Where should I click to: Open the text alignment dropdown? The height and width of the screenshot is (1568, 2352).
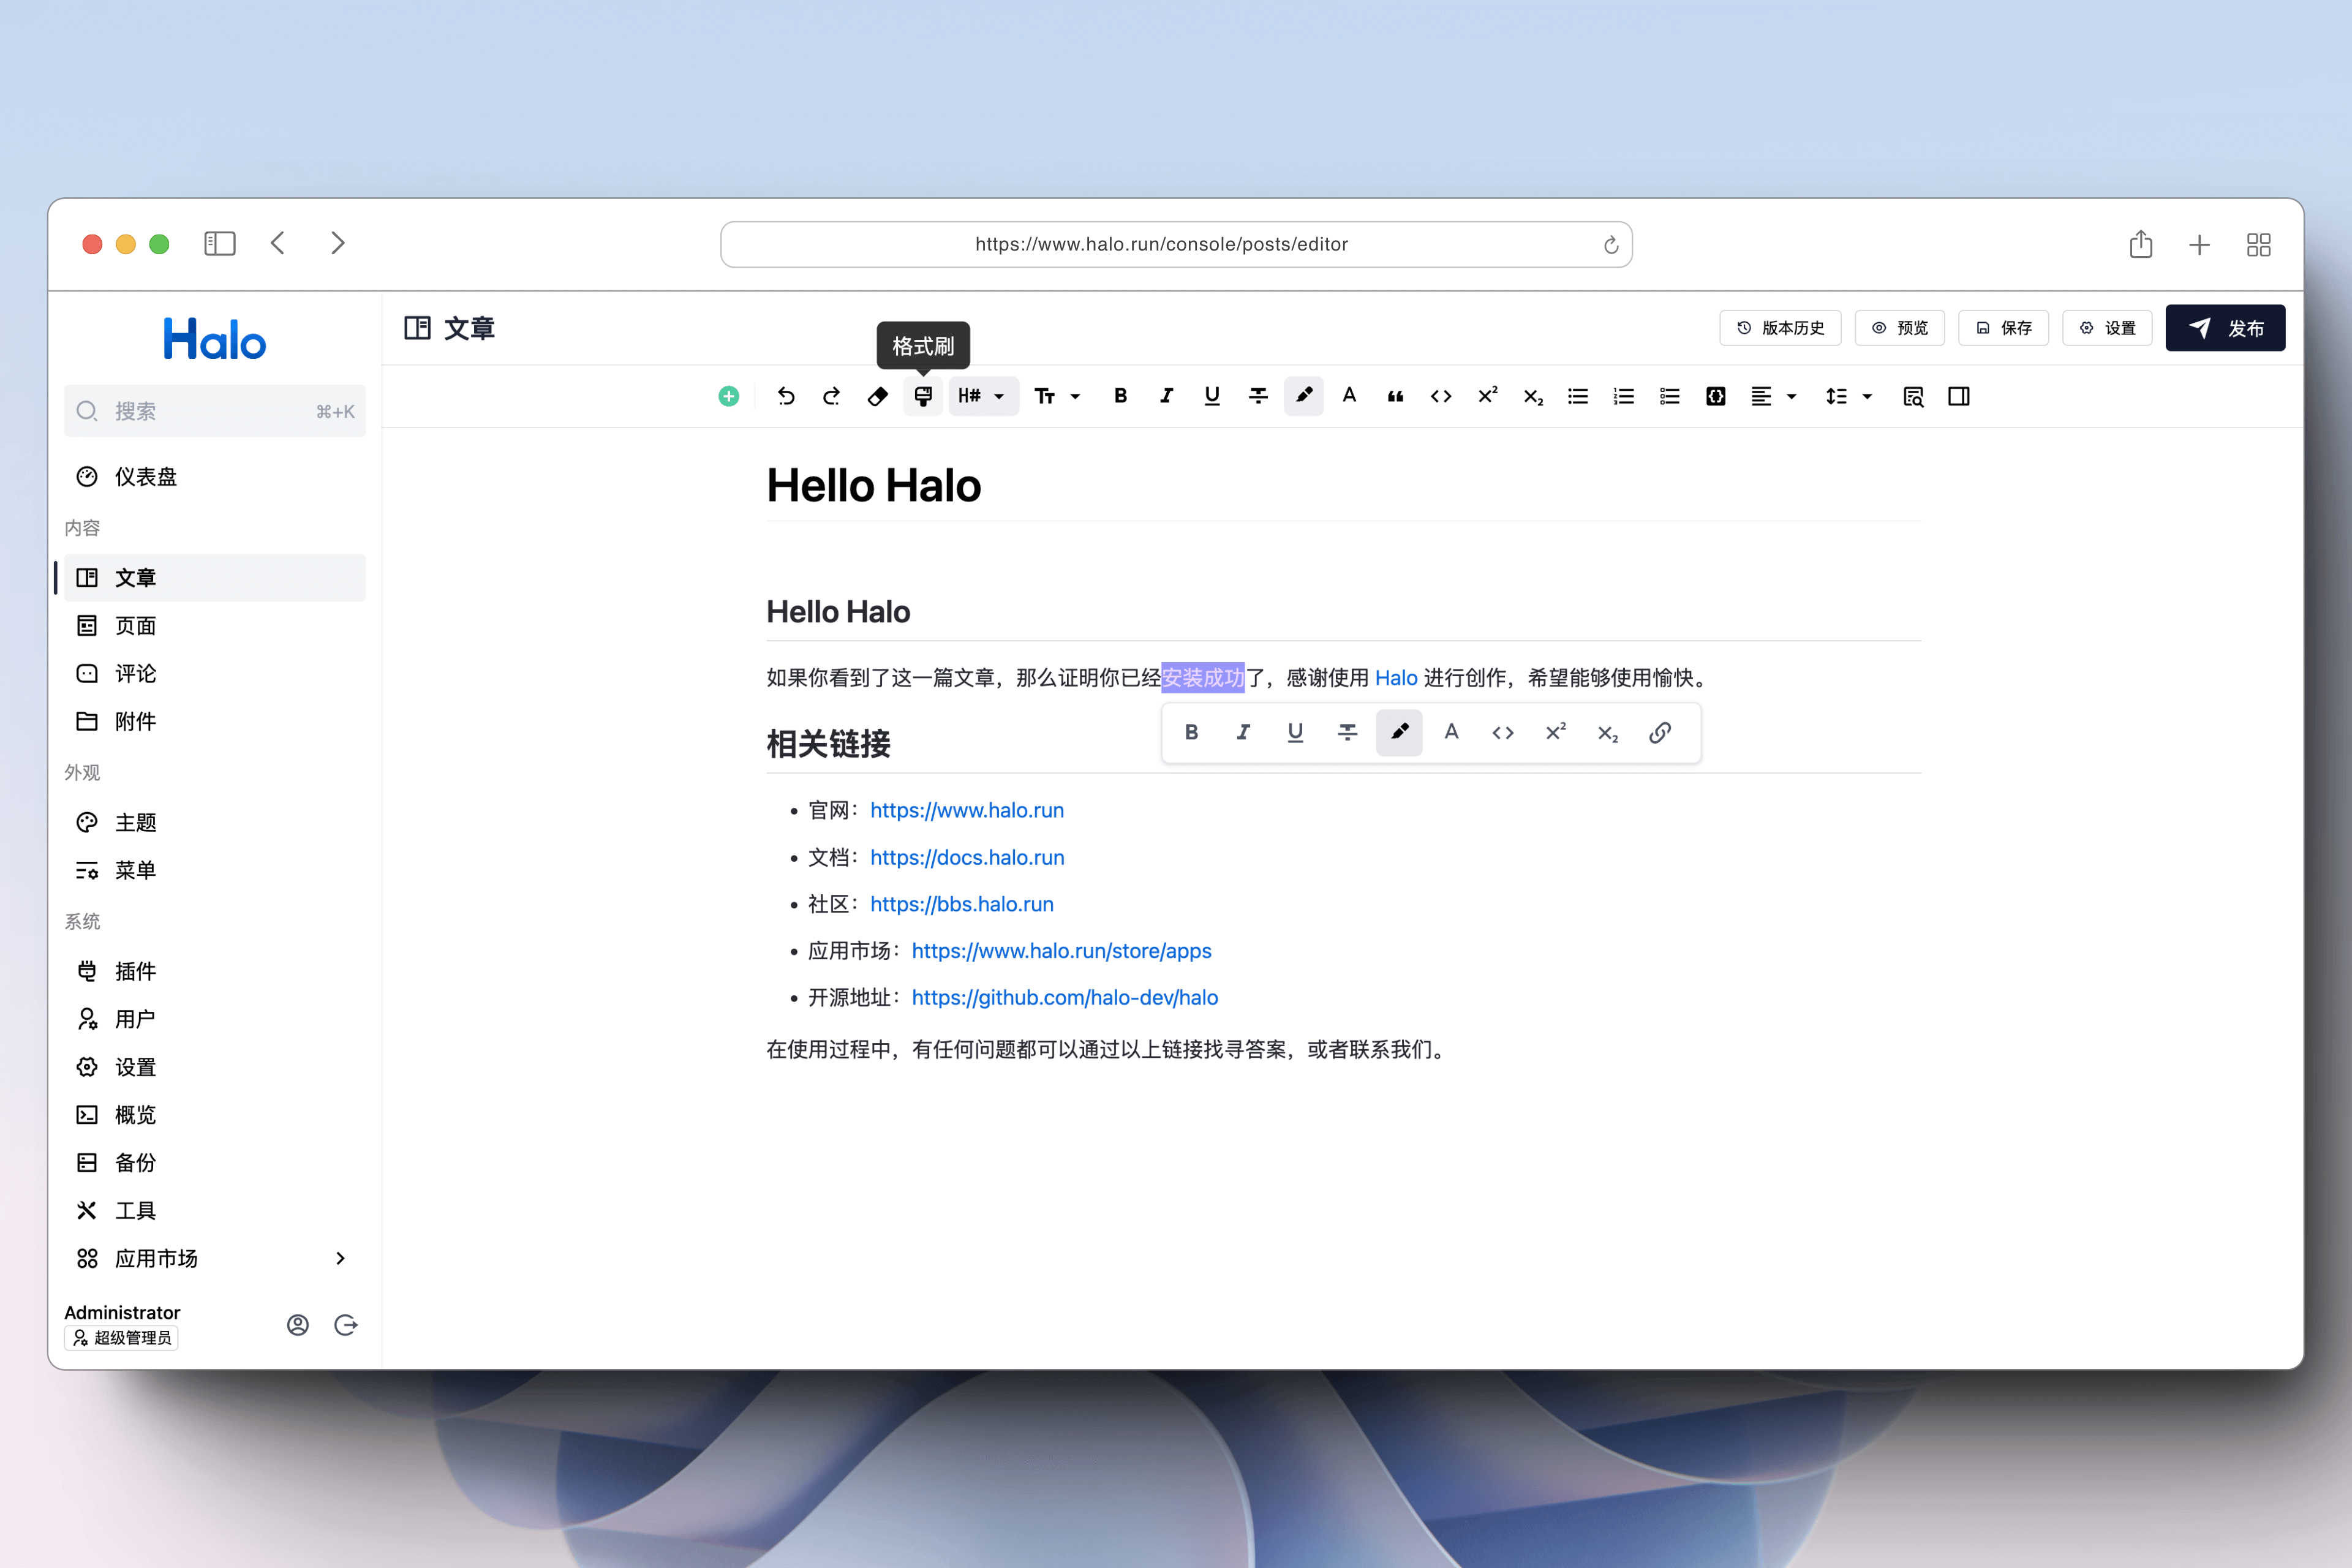[1774, 396]
